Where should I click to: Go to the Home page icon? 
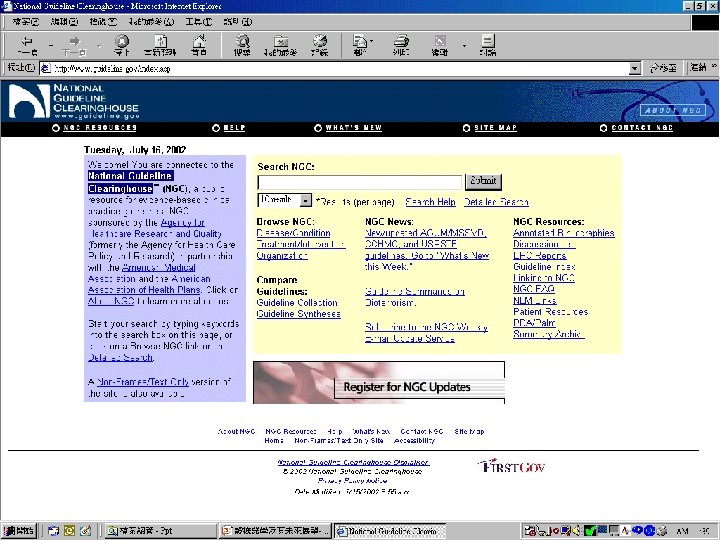coord(199,45)
